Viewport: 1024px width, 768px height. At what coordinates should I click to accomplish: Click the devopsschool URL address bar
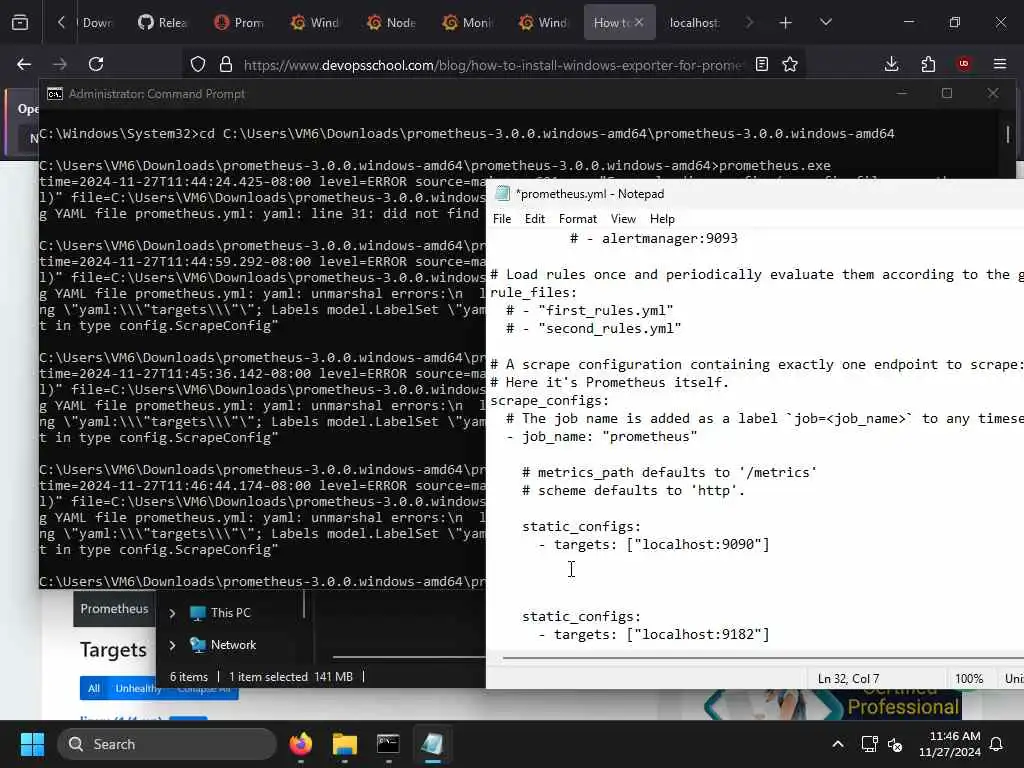(x=493, y=65)
